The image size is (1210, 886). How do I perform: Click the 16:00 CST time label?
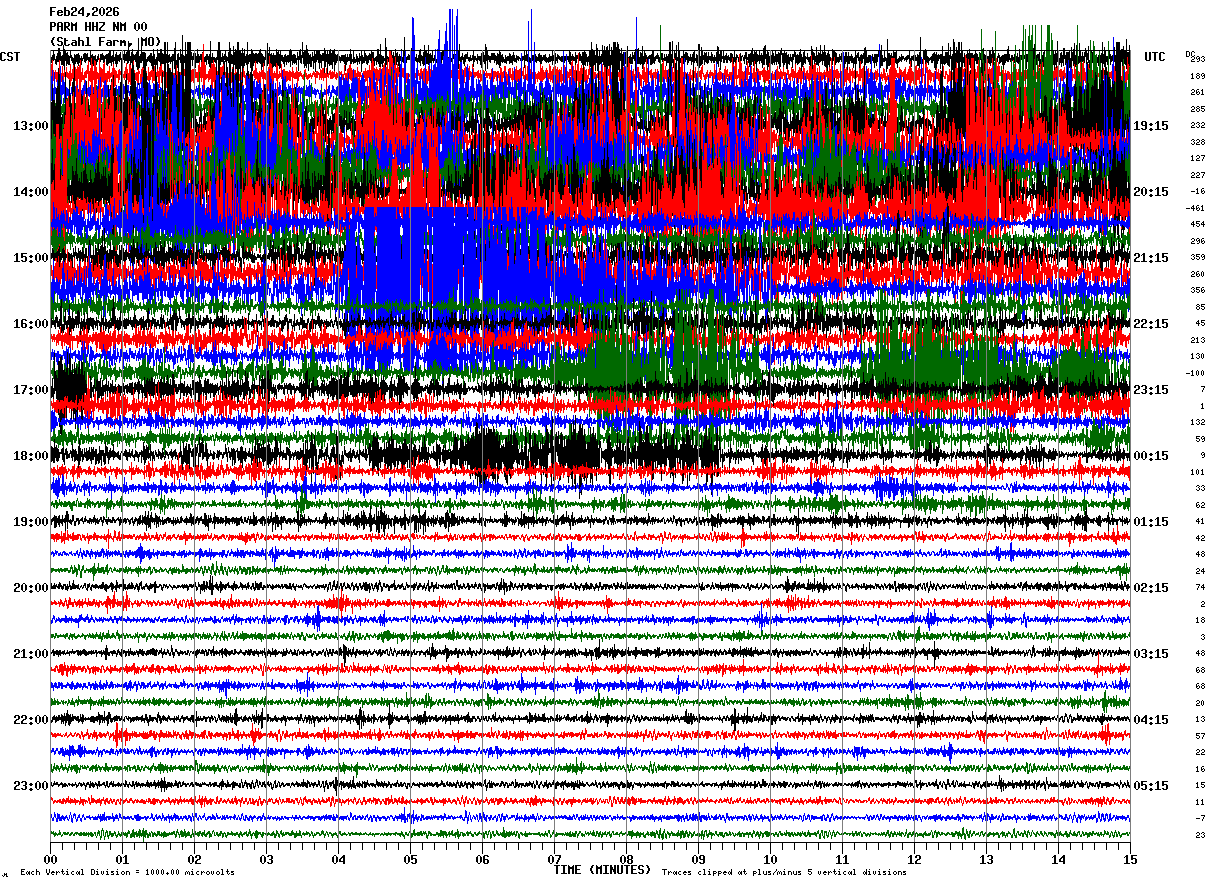pyautogui.click(x=30, y=324)
